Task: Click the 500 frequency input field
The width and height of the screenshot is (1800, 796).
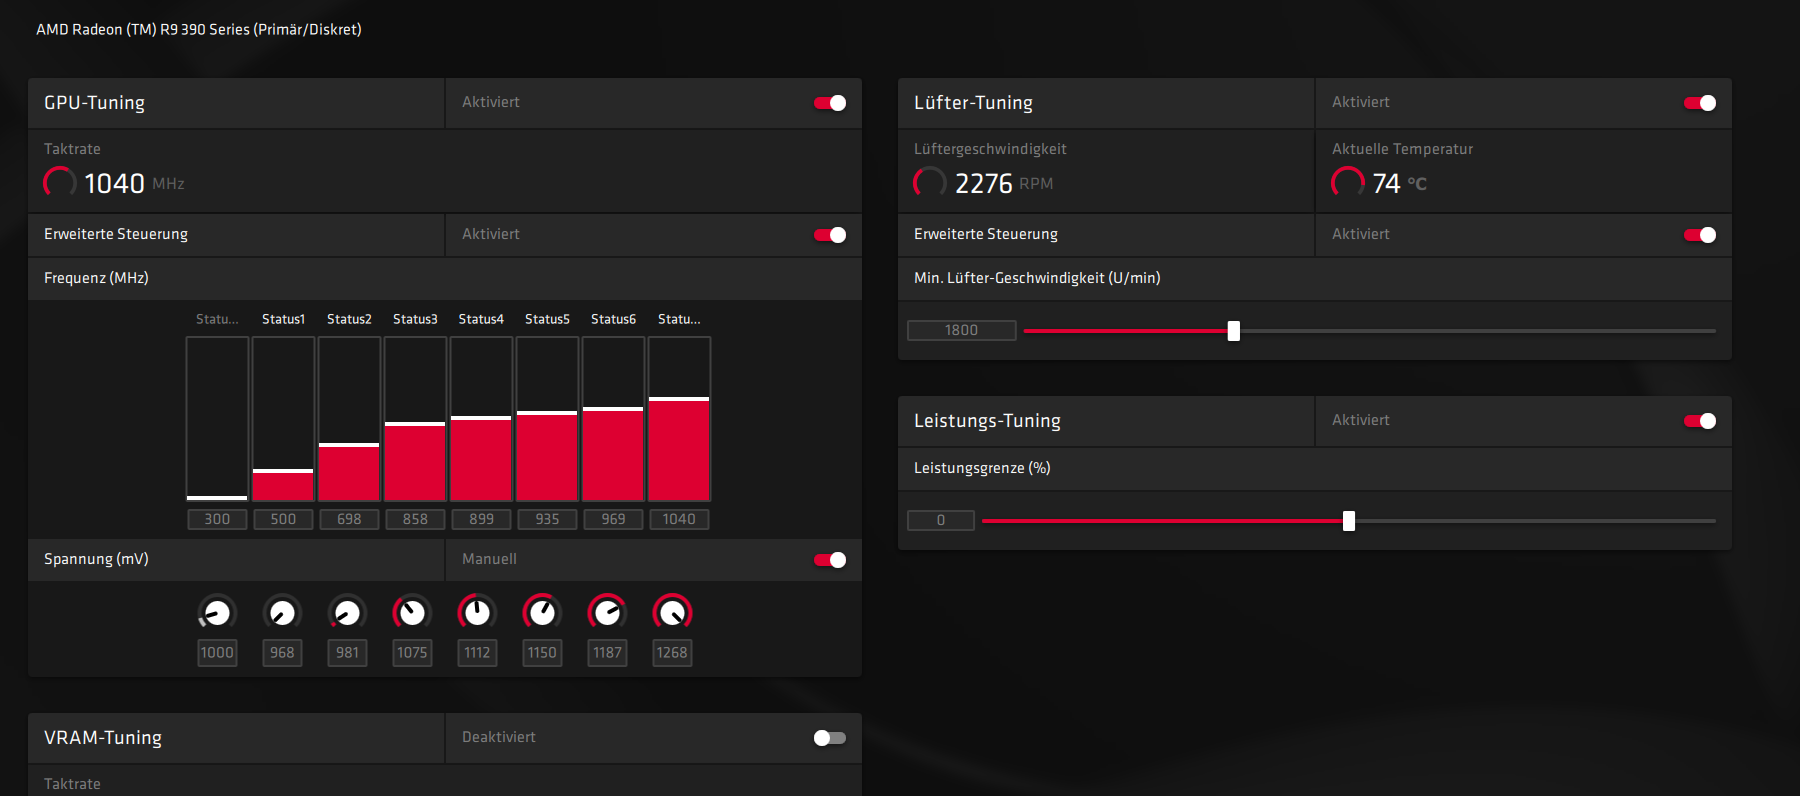Action: click(x=283, y=519)
